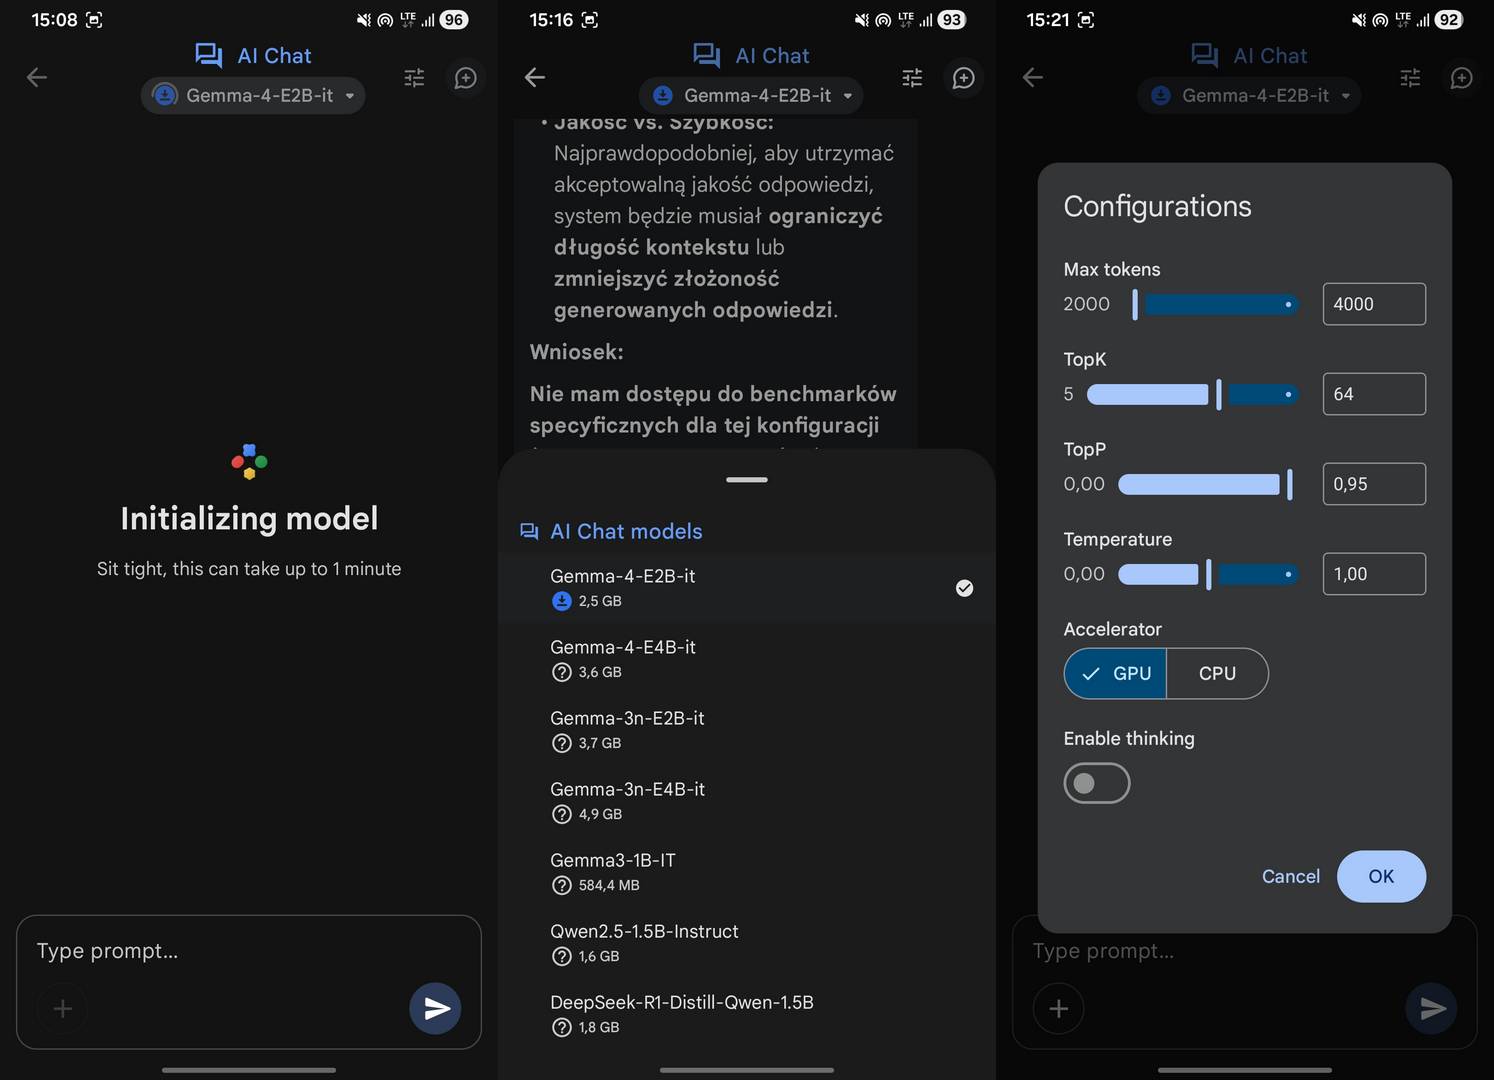Tap the new chat bubble icon on the 15:16 screen

click(963, 77)
